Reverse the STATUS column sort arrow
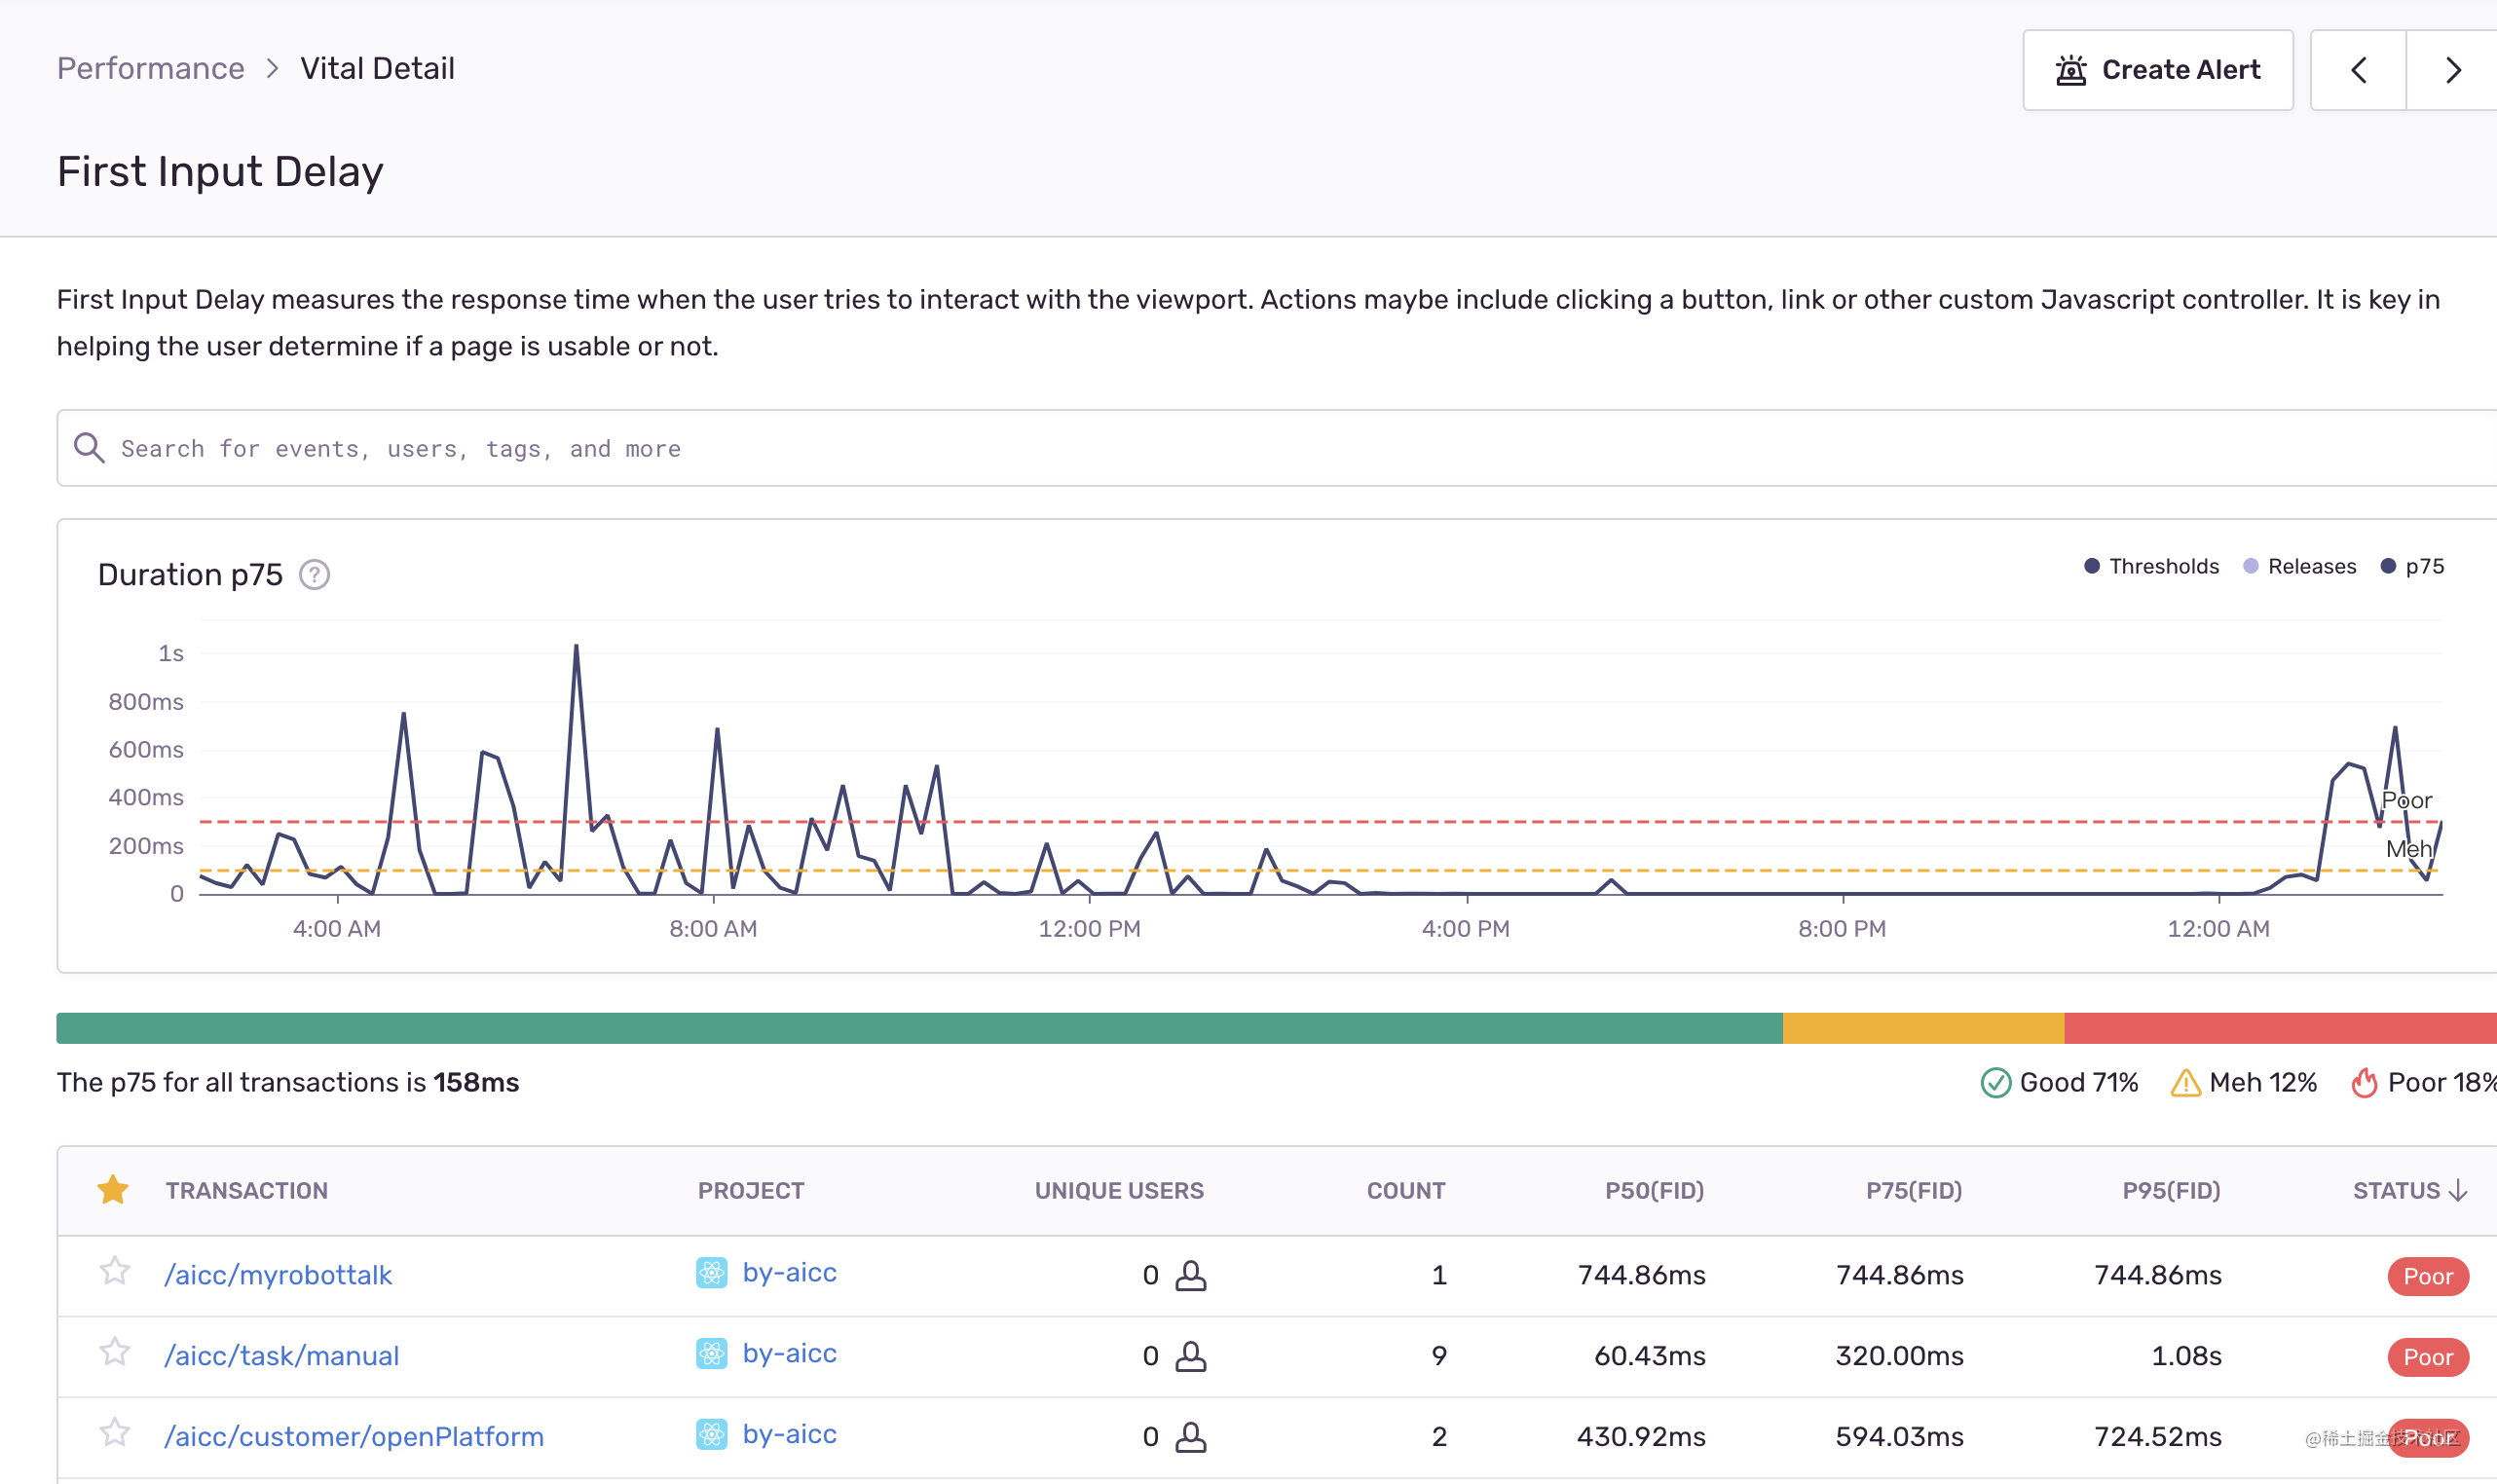This screenshot has width=2497, height=1484. 2459,1191
